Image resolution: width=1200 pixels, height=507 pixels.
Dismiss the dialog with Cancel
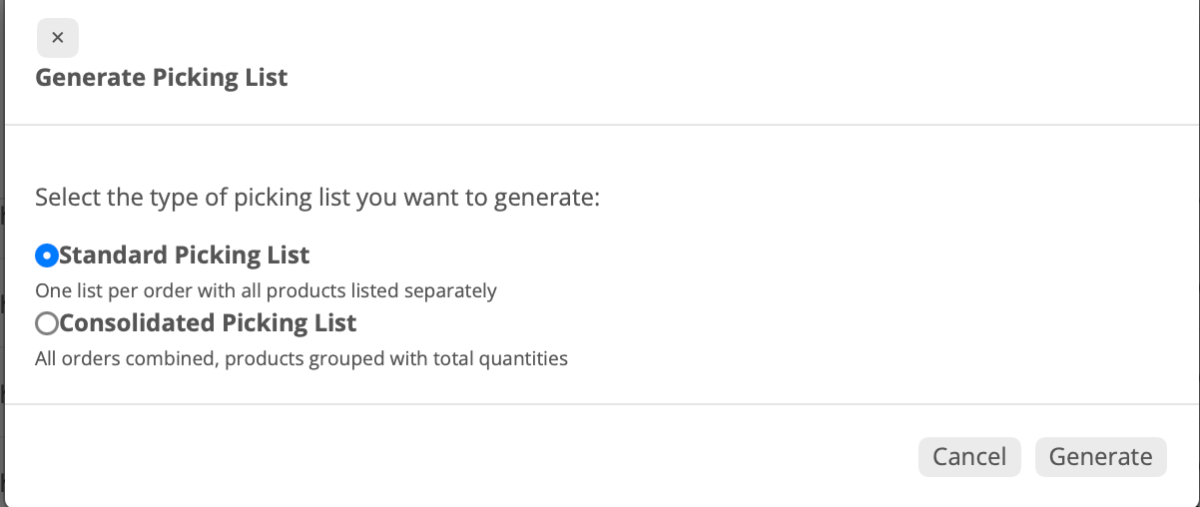969,457
